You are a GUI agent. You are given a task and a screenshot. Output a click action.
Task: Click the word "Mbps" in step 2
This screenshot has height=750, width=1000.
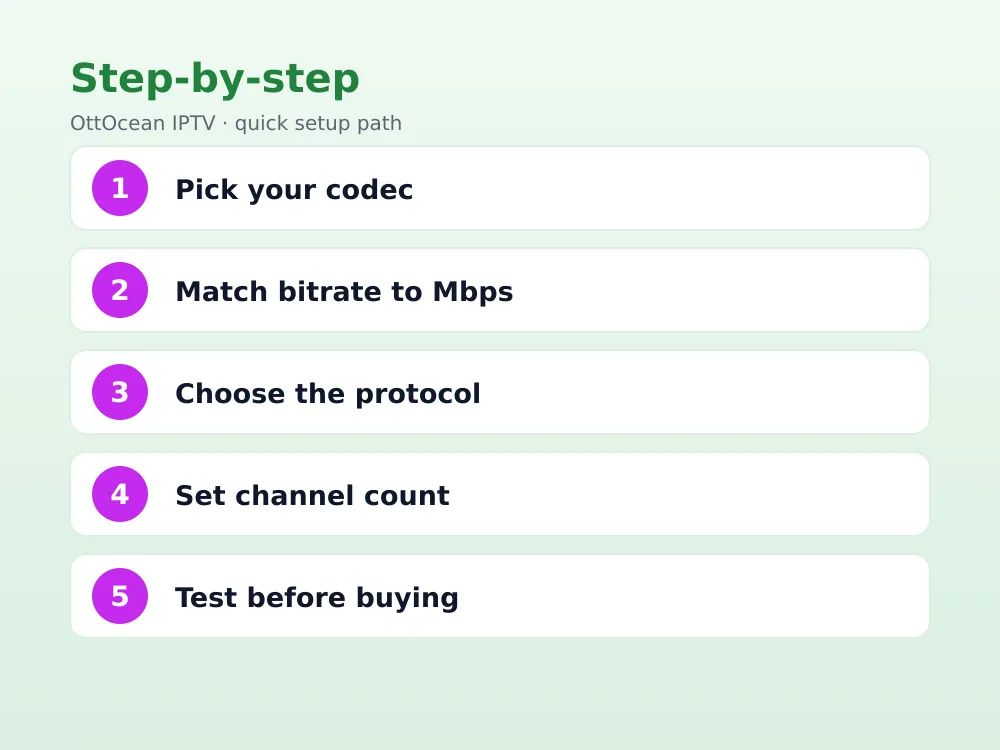pyautogui.click(x=473, y=291)
